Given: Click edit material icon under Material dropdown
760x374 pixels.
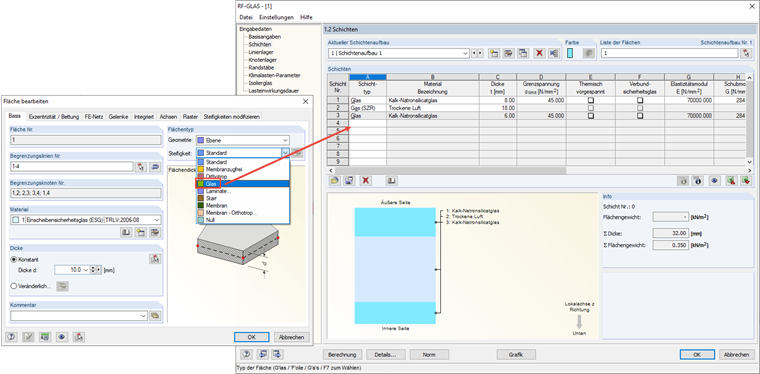Looking at the screenshot, I should pos(155,233).
